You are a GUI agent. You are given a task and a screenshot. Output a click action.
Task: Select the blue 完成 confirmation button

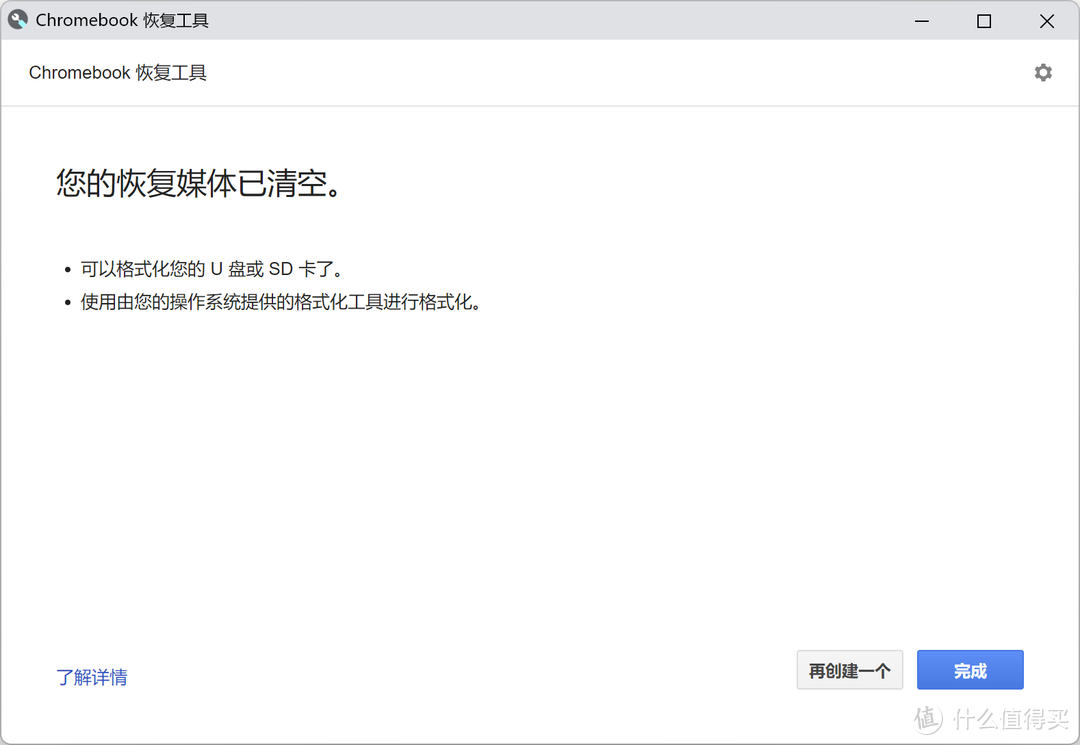click(970, 669)
